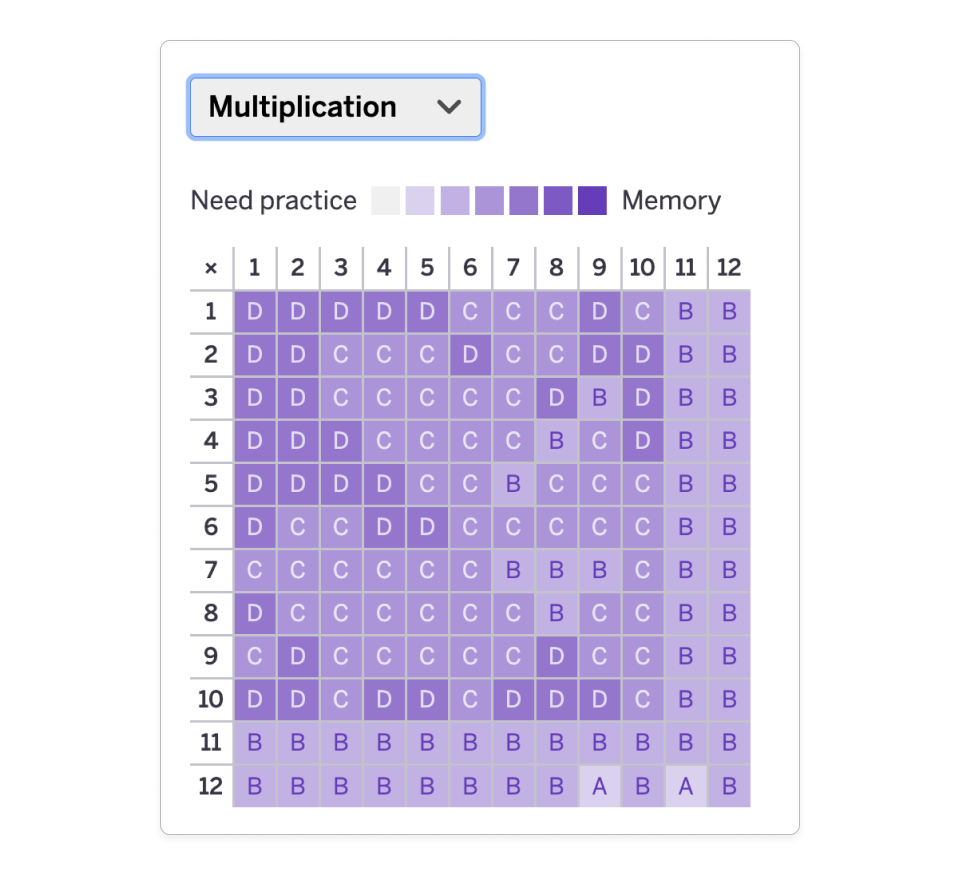Image resolution: width=960 pixels, height=875 pixels.
Task: Click the white 'Need practice' legend swatch
Action: (x=385, y=200)
